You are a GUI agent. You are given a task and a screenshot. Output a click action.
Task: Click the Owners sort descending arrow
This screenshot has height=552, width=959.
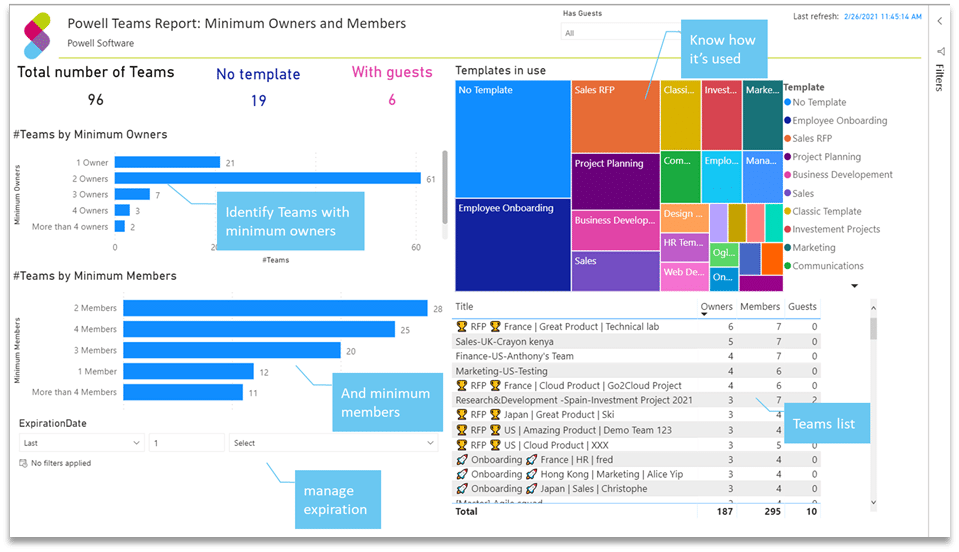click(704, 314)
